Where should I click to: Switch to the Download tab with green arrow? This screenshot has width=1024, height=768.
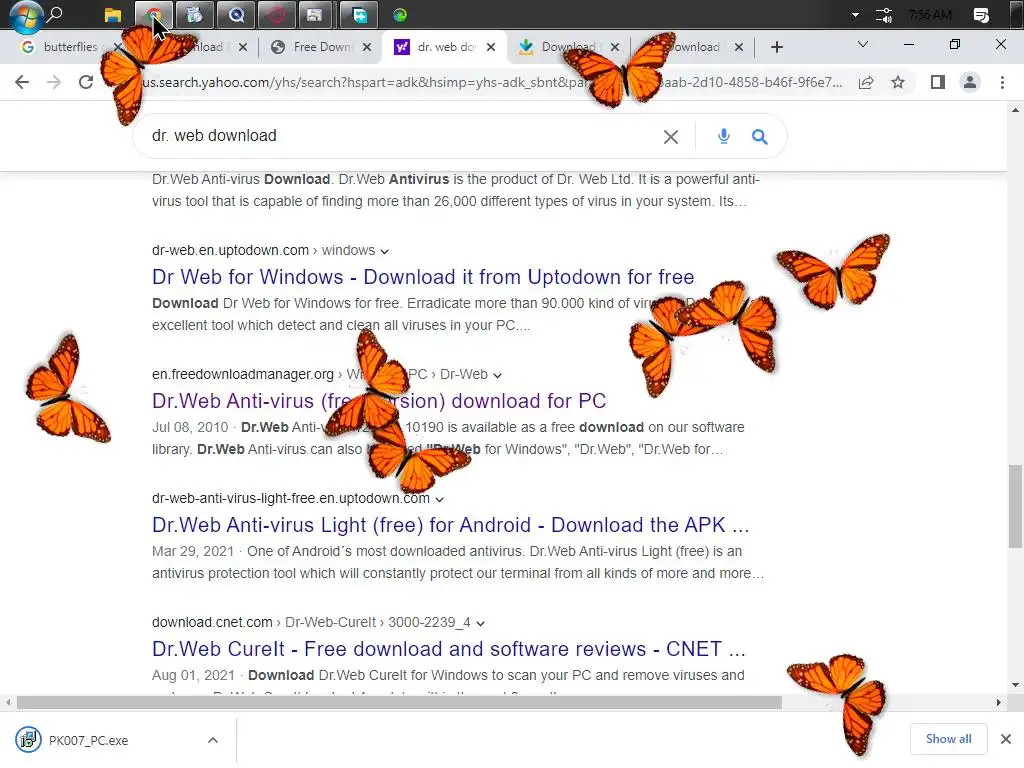click(x=560, y=47)
